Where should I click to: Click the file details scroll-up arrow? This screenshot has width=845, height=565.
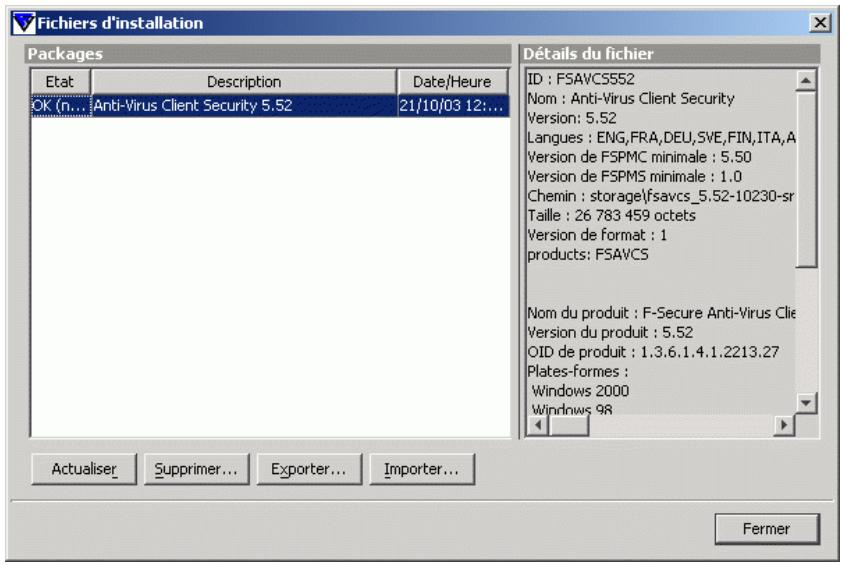(x=806, y=81)
